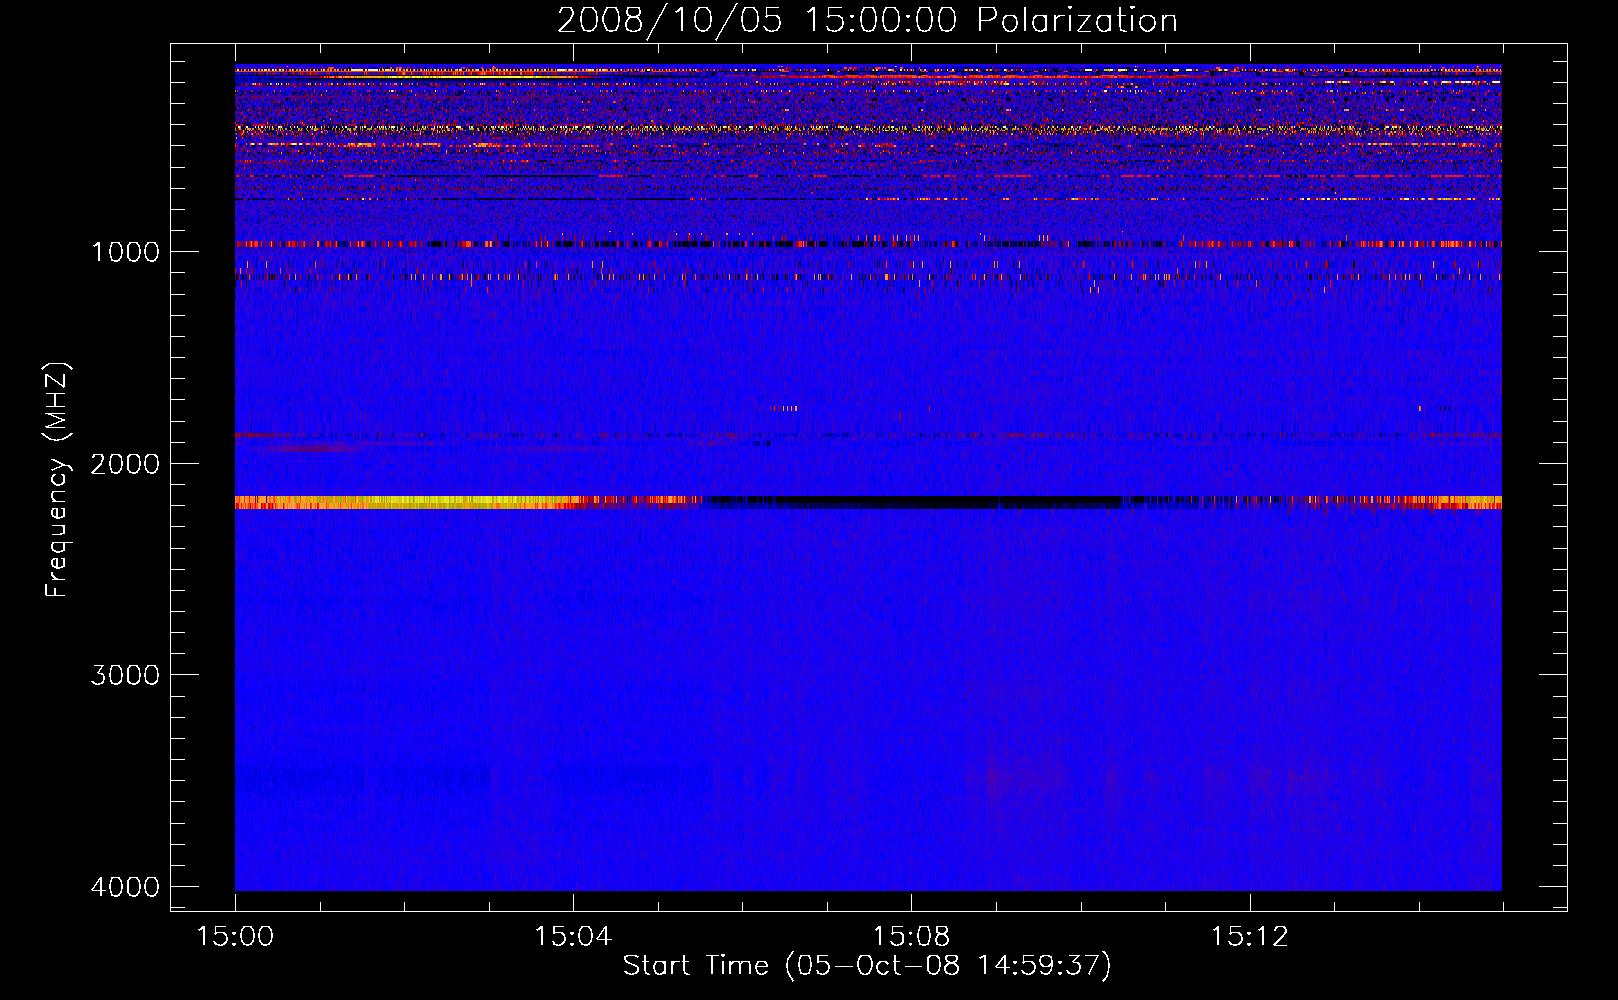Click the 15:04 time tick label
1618x1000 pixels.
pos(573,936)
